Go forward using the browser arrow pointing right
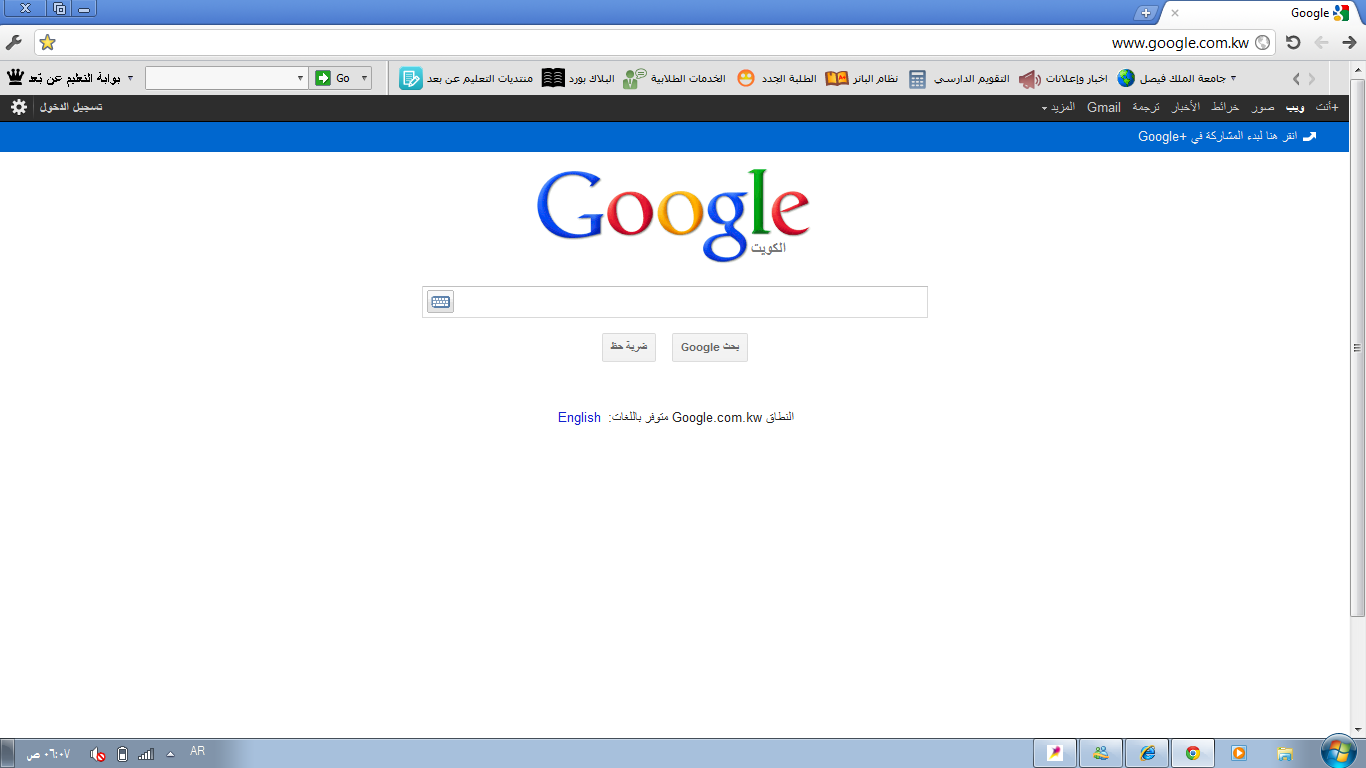This screenshot has height=768, width=1366. click(1349, 42)
